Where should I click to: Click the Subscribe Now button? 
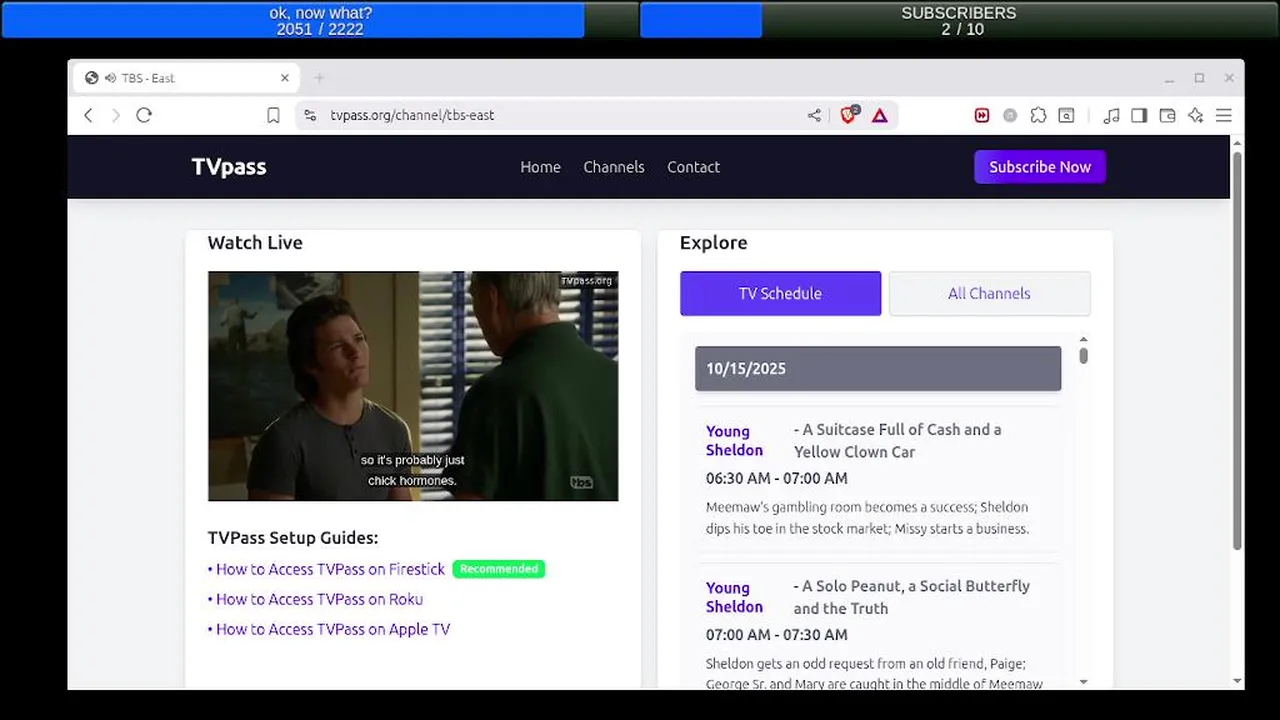click(1040, 167)
